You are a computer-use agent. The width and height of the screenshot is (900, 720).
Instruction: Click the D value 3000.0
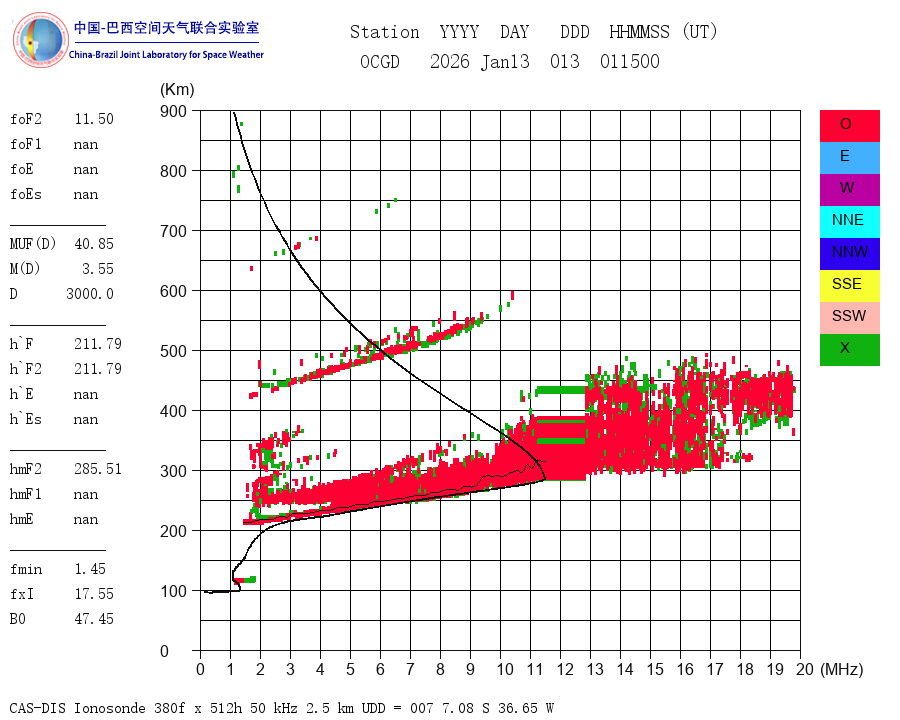pos(90,294)
